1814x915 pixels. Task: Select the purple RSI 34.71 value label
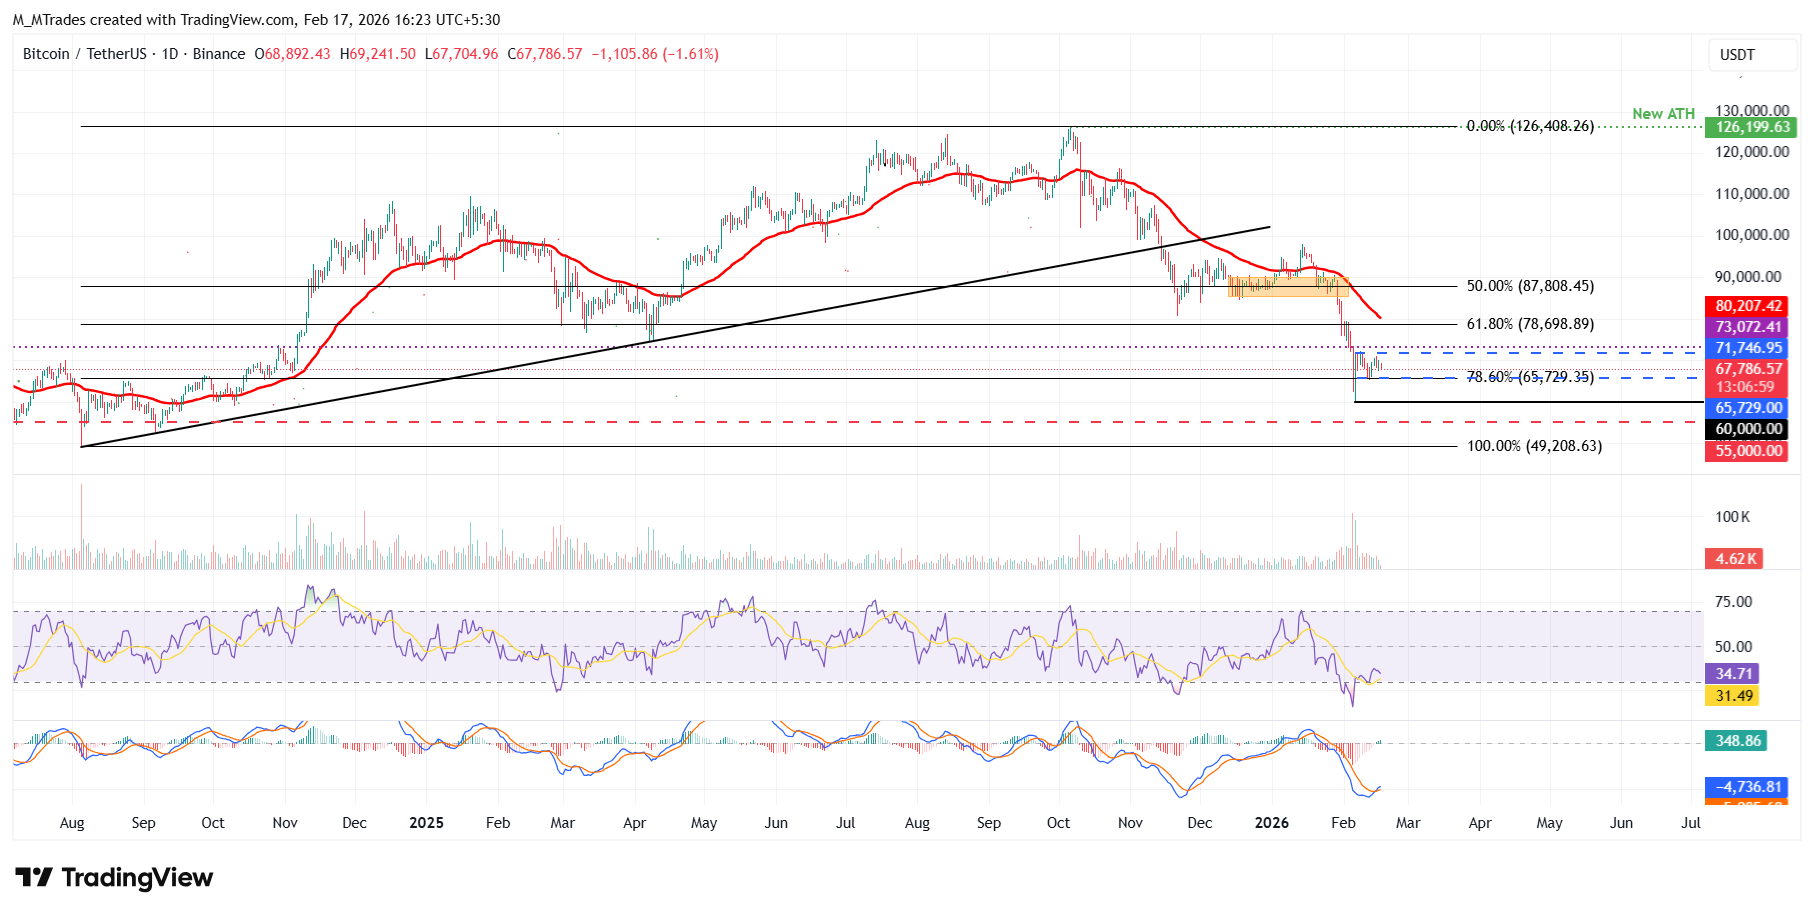(1733, 674)
